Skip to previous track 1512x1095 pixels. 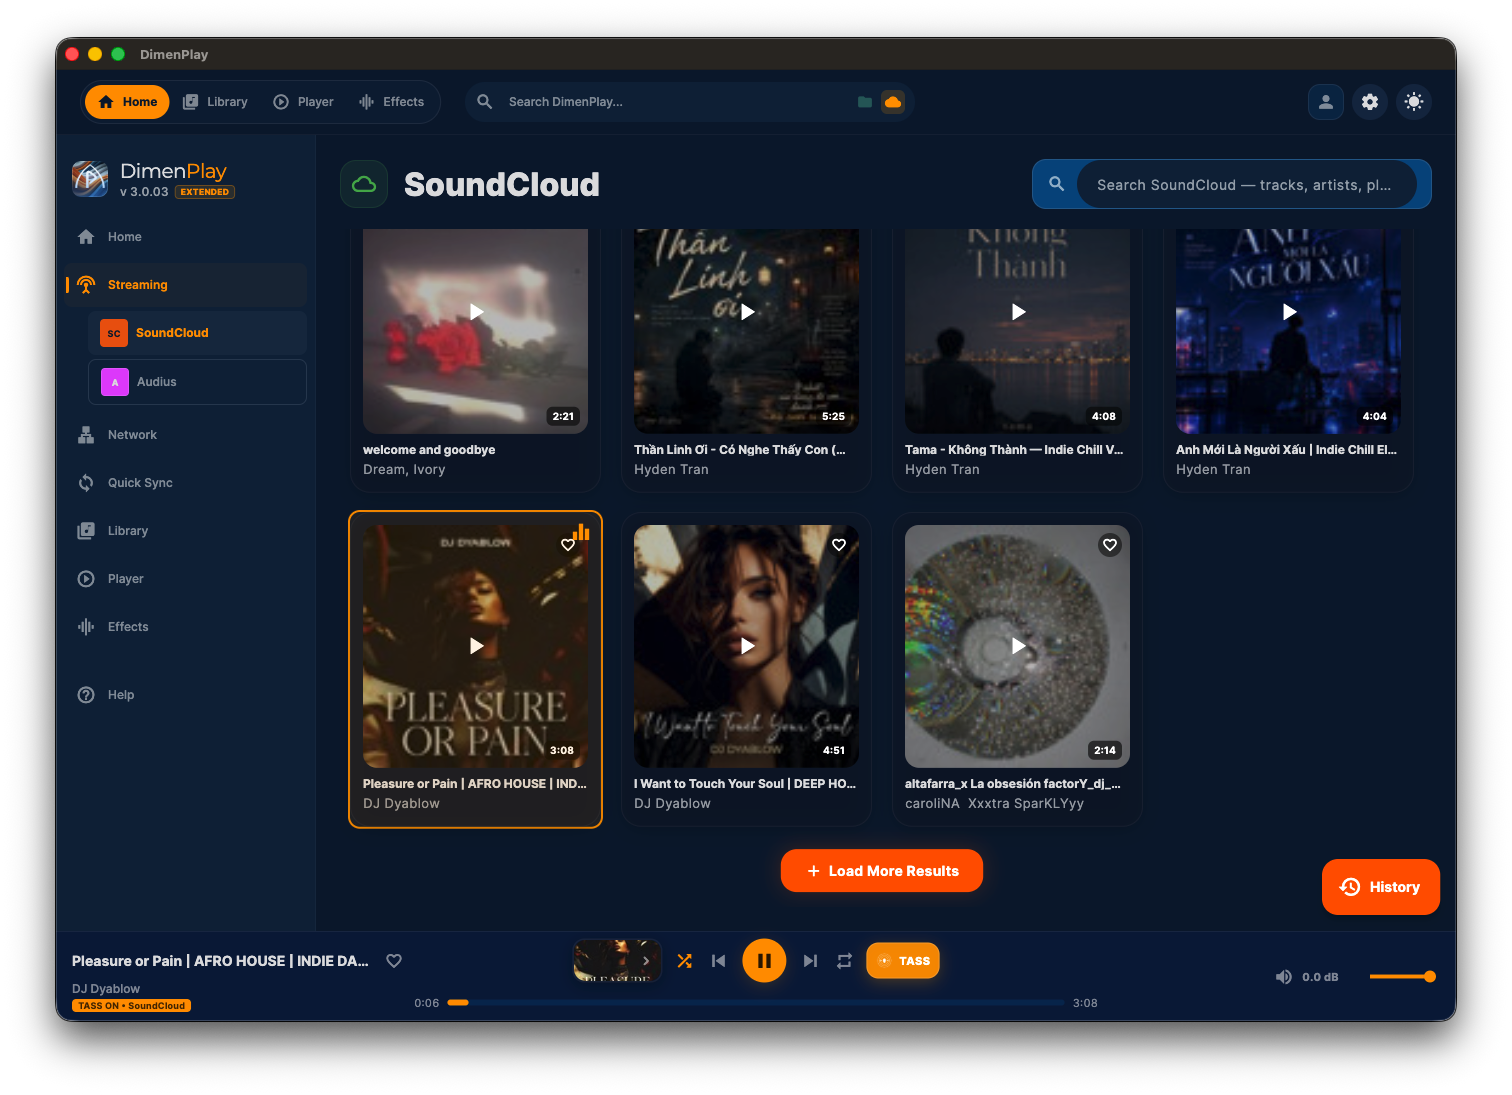pyautogui.click(x=718, y=961)
